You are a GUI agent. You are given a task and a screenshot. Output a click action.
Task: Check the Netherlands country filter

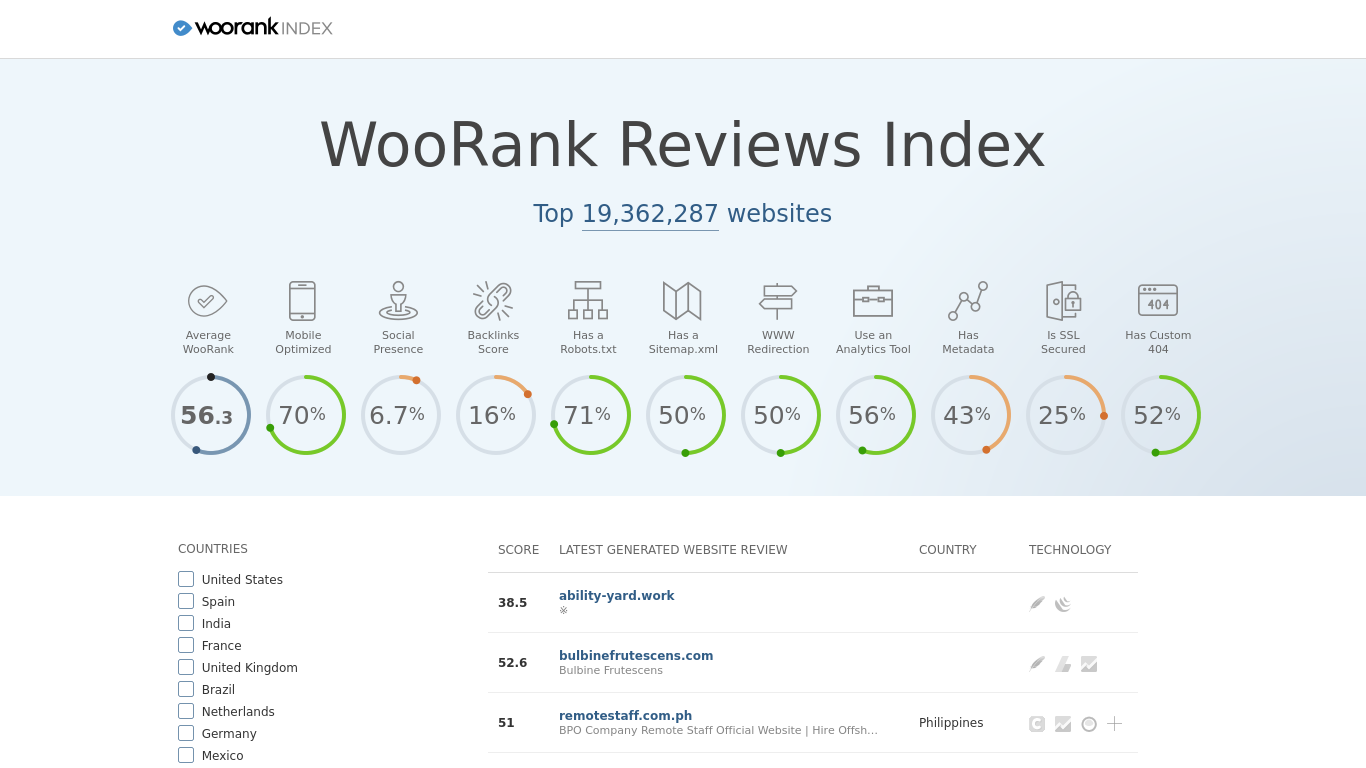tap(186, 711)
